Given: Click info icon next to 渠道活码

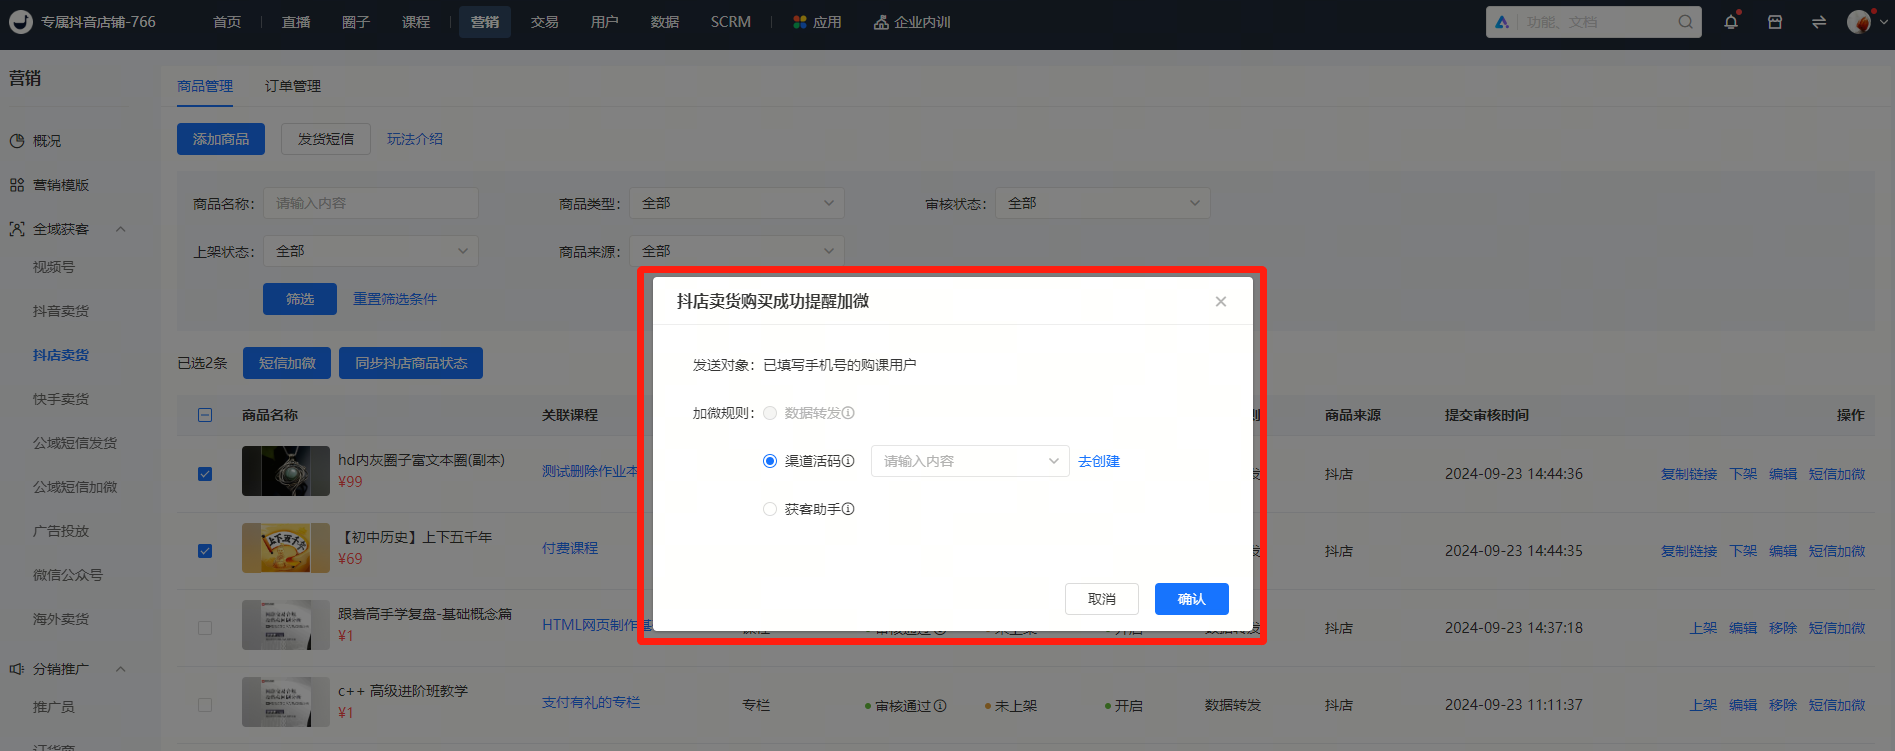Looking at the screenshot, I should point(848,461).
